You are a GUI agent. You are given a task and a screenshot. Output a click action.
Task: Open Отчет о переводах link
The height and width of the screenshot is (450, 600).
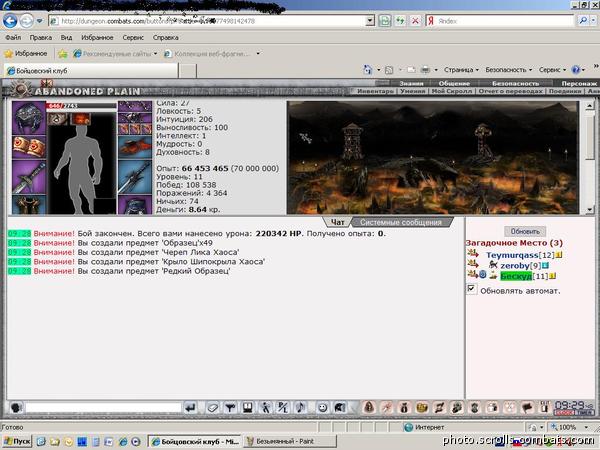pos(510,91)
